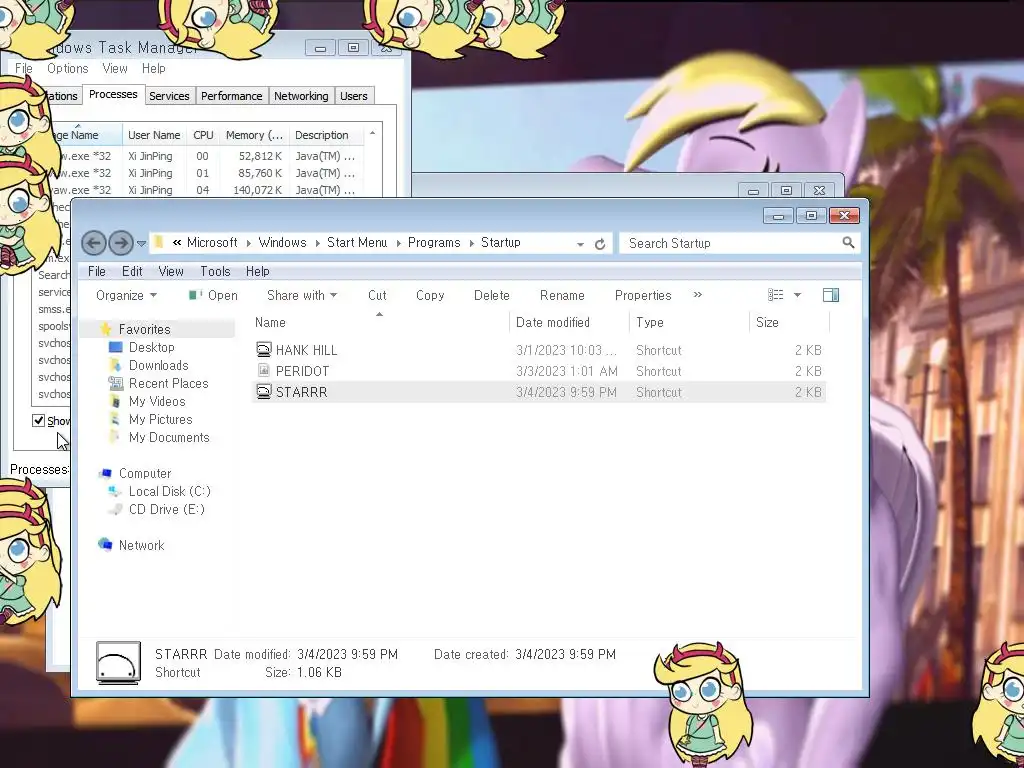
Task: Select the PERIDOT shortcut icon
Action: click(x=263, y=371)
